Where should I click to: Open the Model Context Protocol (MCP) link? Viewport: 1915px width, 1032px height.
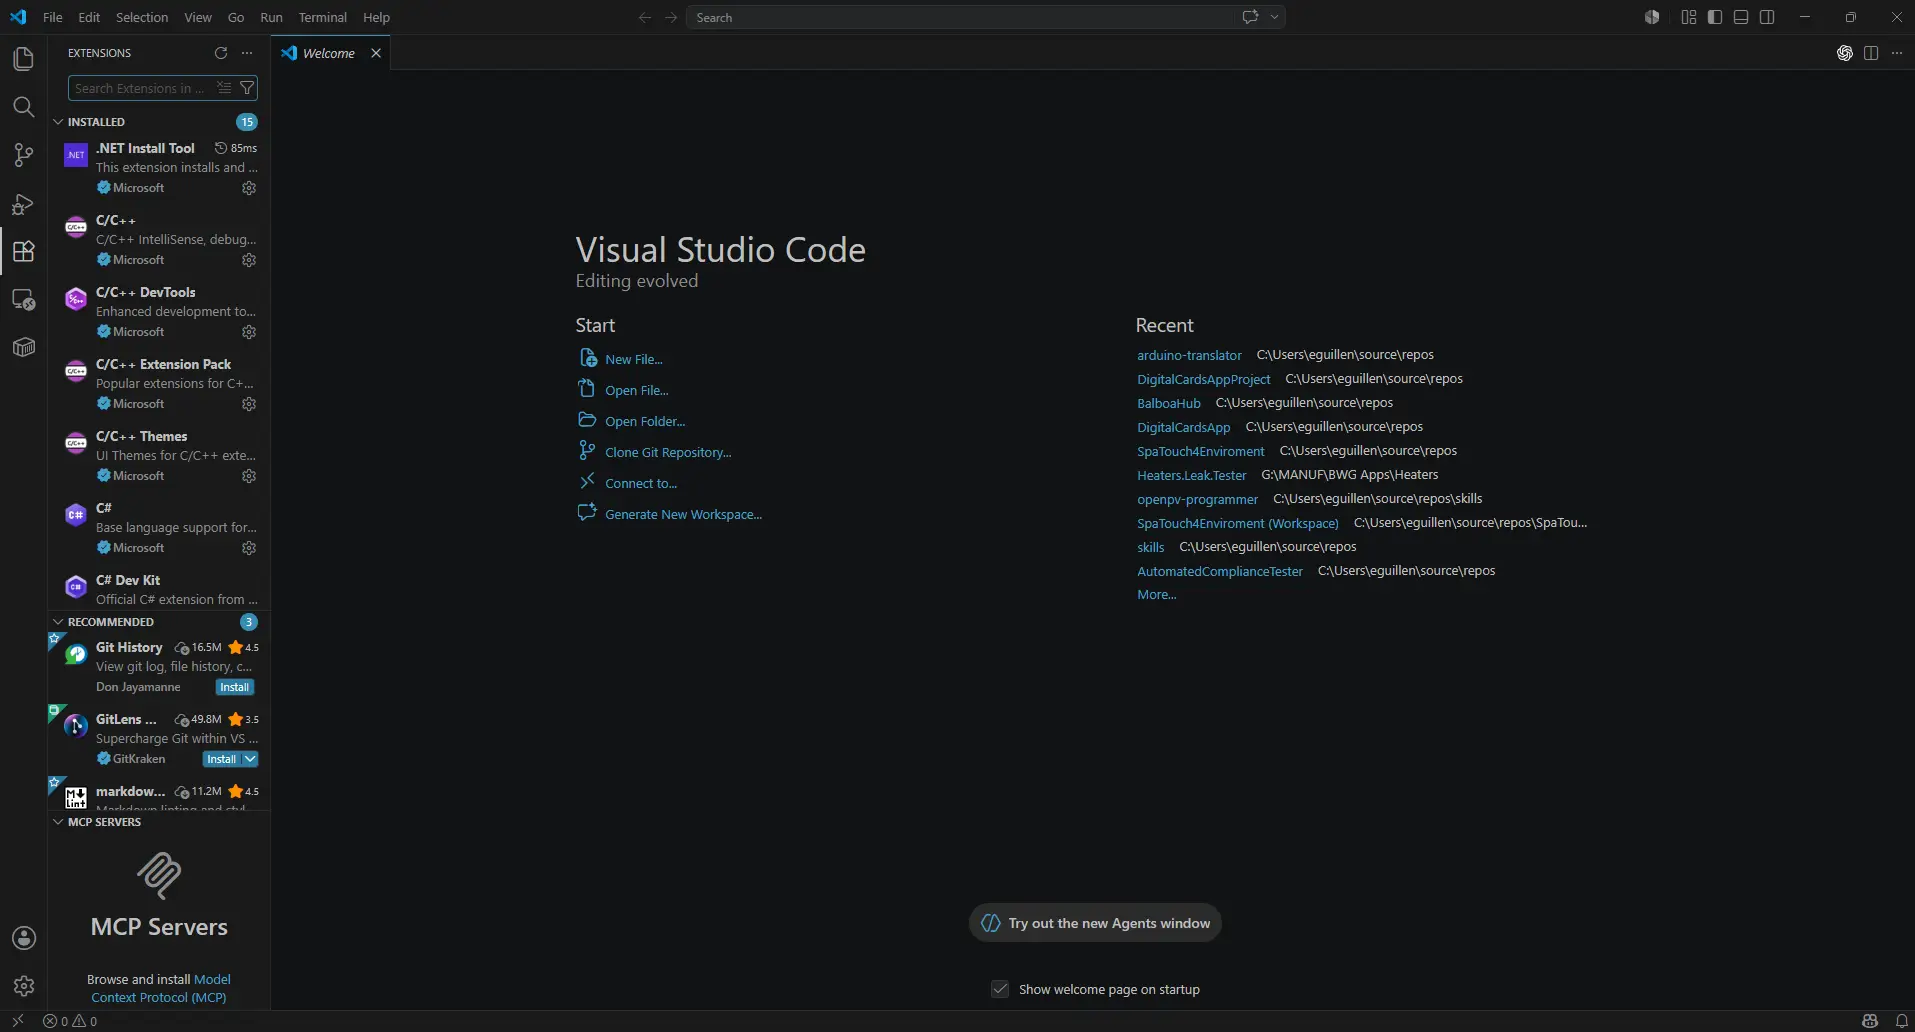click(x=160, y=988)
